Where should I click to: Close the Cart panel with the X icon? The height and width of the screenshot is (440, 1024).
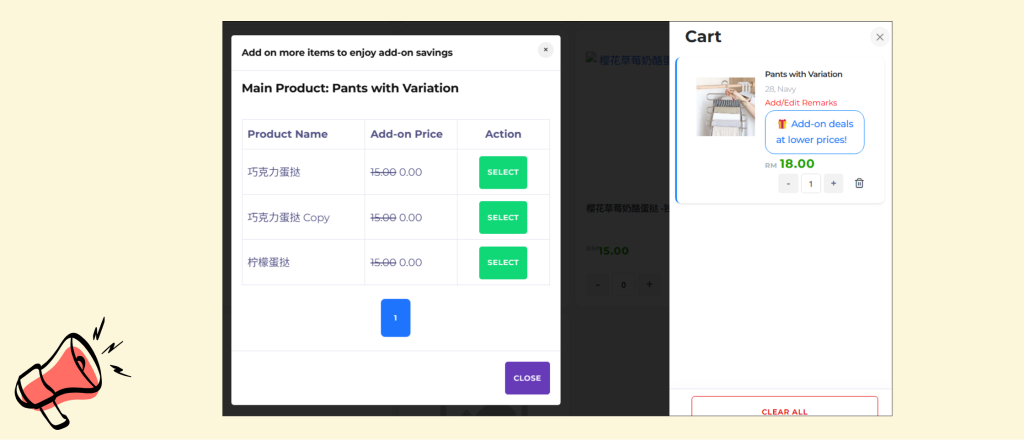[879, 37]
